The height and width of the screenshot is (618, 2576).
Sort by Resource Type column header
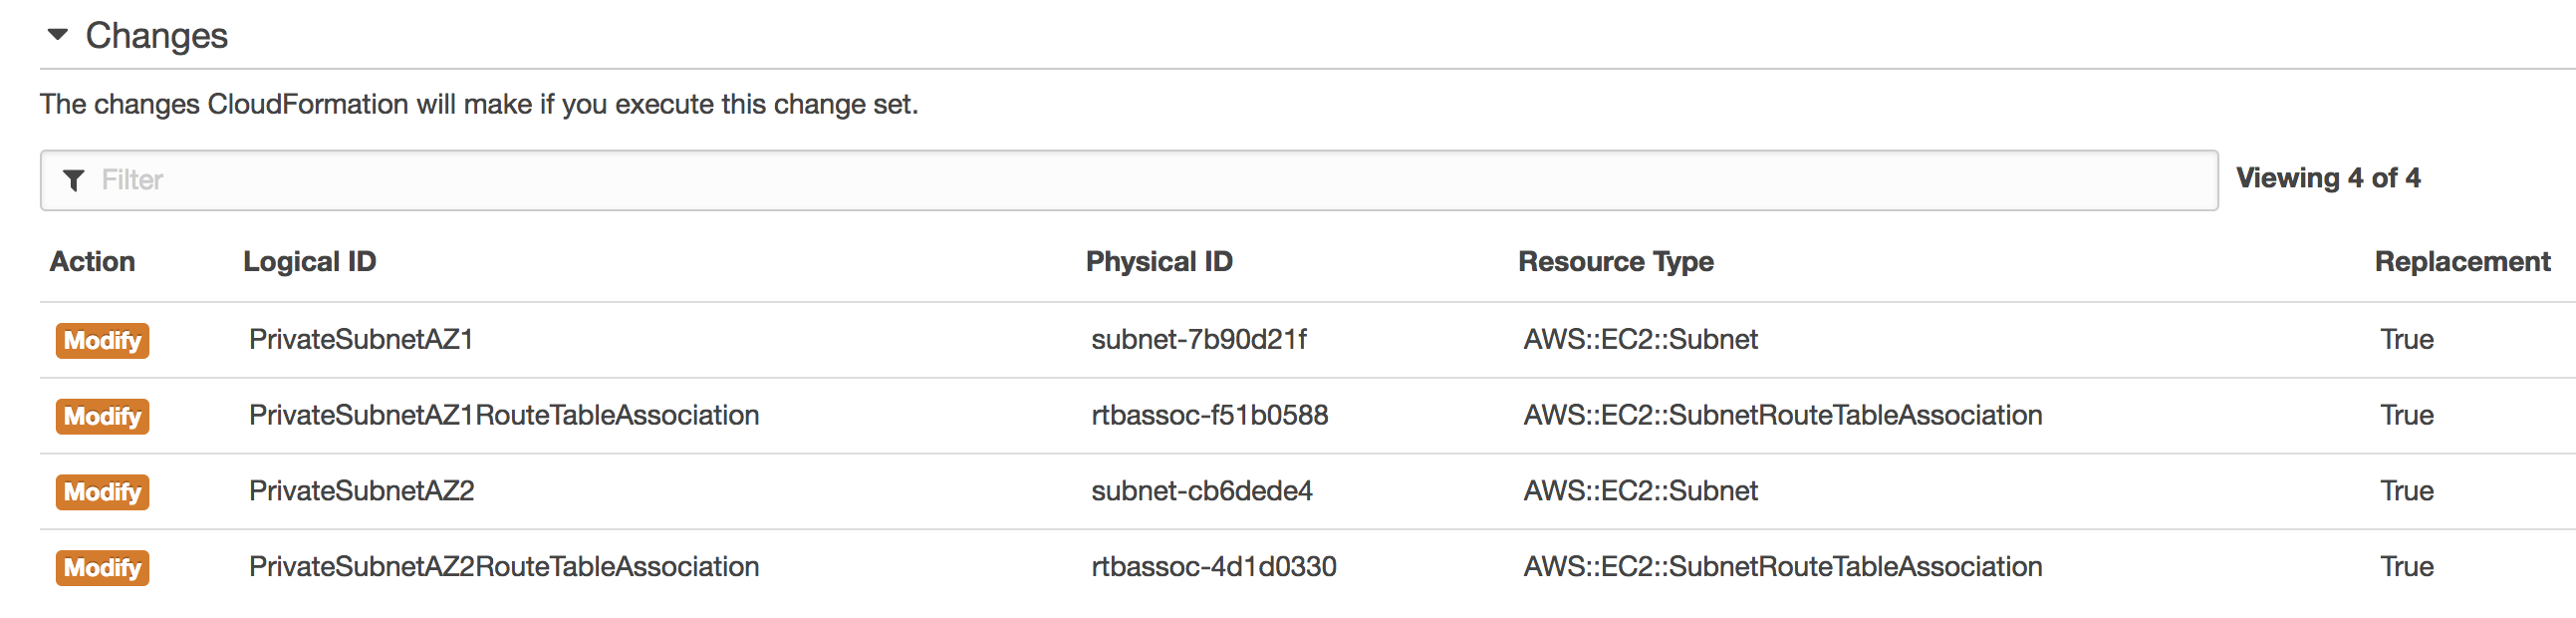(1615, 262)
